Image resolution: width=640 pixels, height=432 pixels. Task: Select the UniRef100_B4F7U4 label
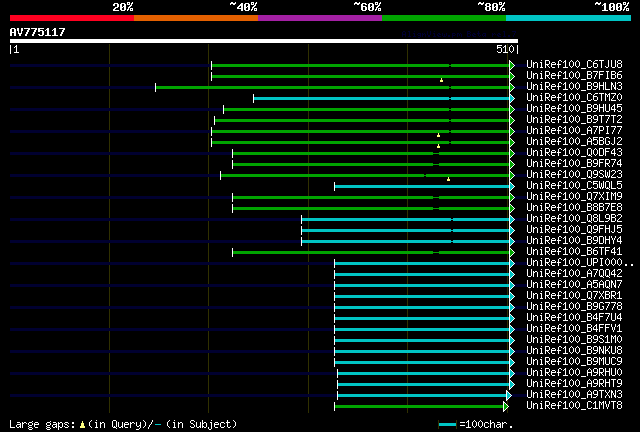pyautogui.click(x=574, y=318)
